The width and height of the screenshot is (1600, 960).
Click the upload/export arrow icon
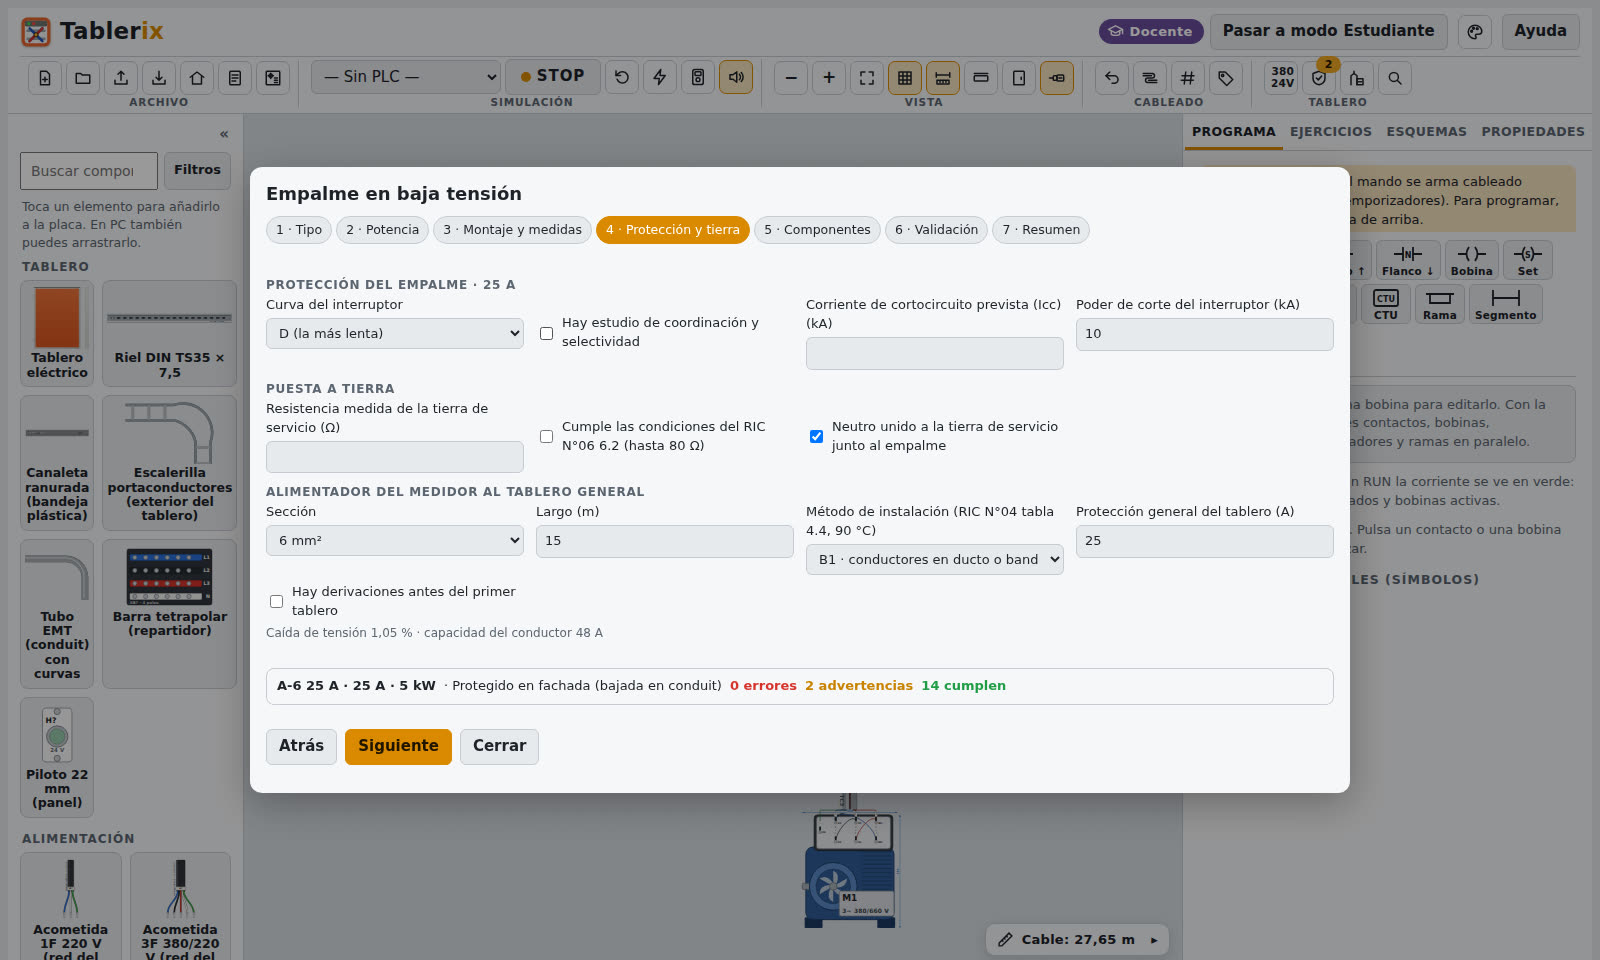121,78
